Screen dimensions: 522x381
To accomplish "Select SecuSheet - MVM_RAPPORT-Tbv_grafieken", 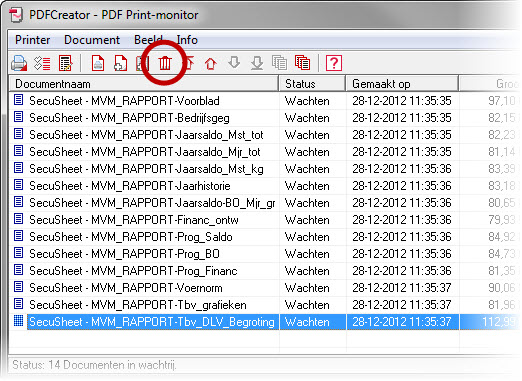I will (x=138, y=305).
